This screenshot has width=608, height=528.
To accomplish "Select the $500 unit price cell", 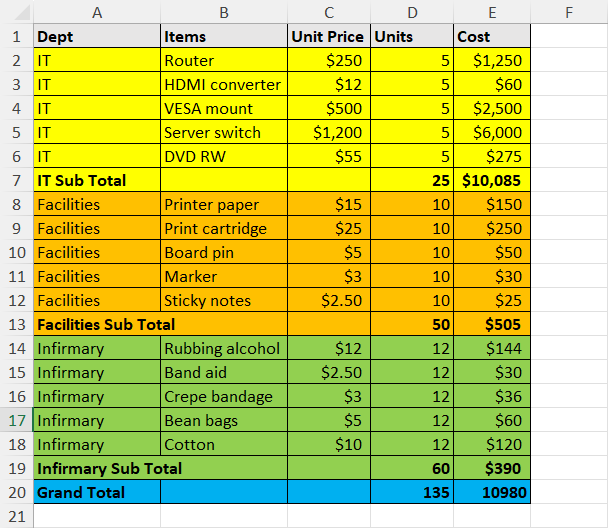I will coord(329,109).
